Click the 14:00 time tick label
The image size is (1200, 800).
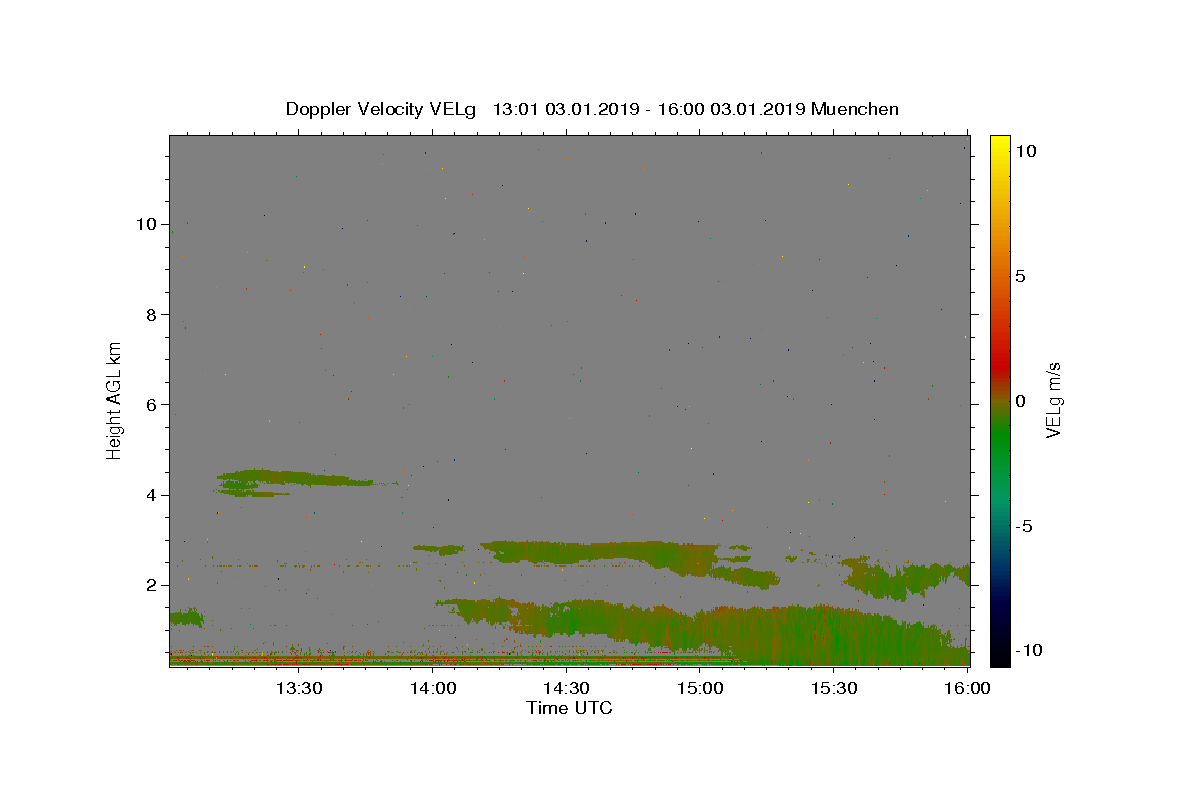click(x=433, y=688)
